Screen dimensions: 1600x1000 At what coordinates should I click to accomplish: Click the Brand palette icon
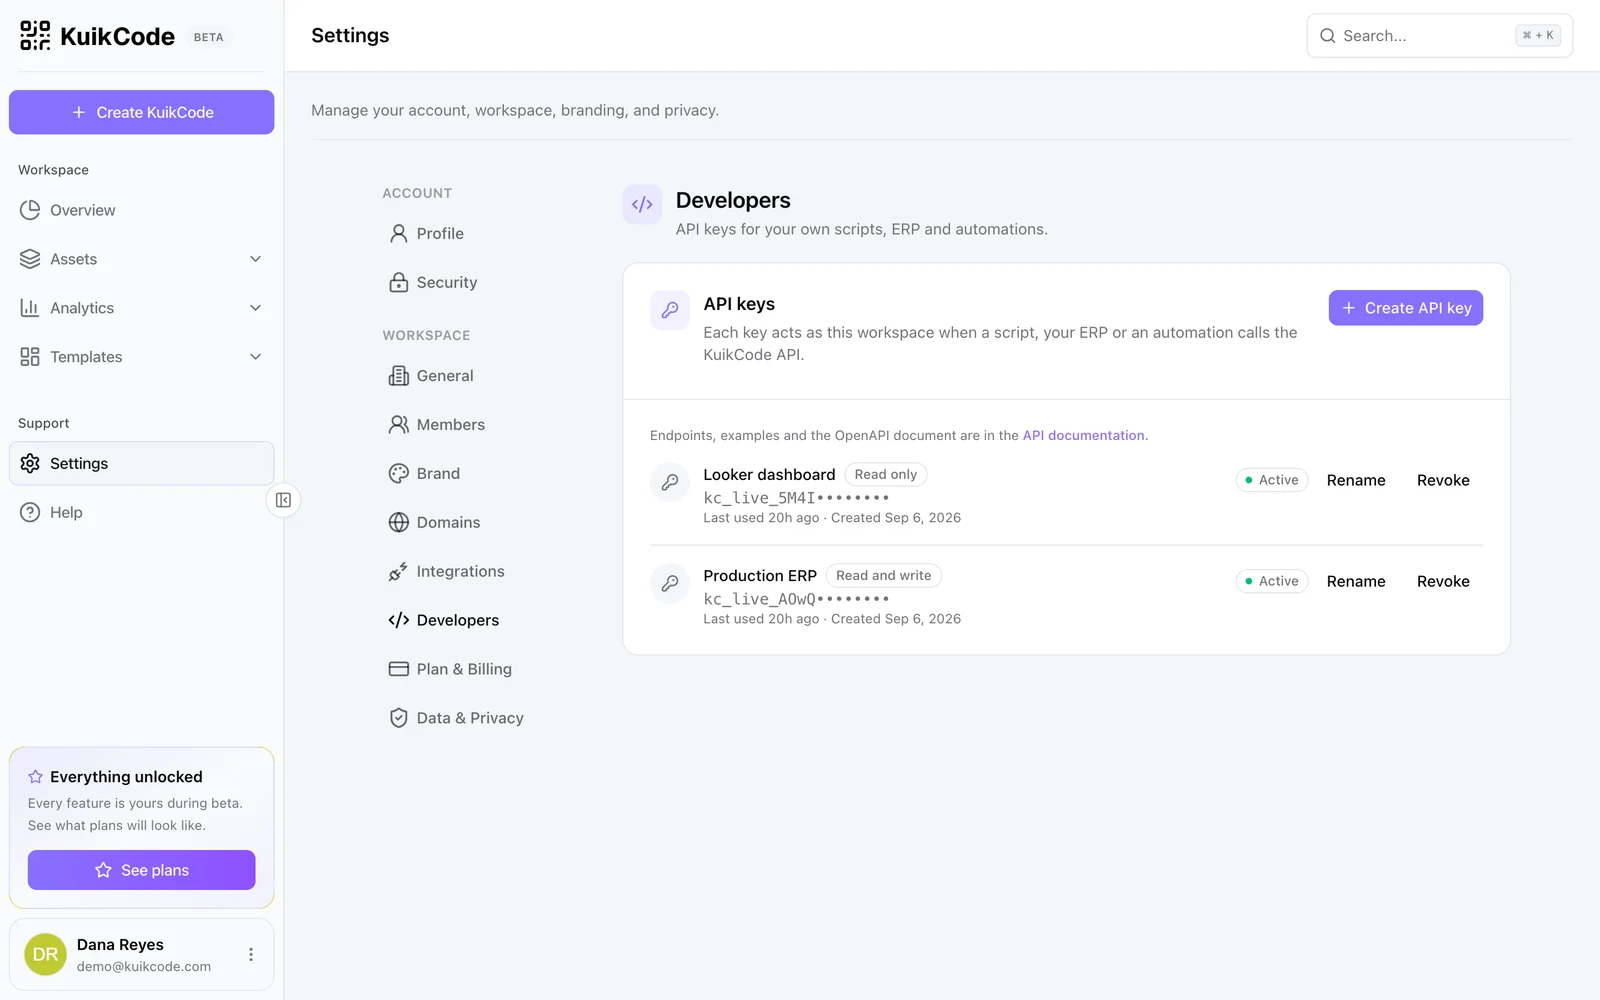pyautogui.click(x=398, y=474)
